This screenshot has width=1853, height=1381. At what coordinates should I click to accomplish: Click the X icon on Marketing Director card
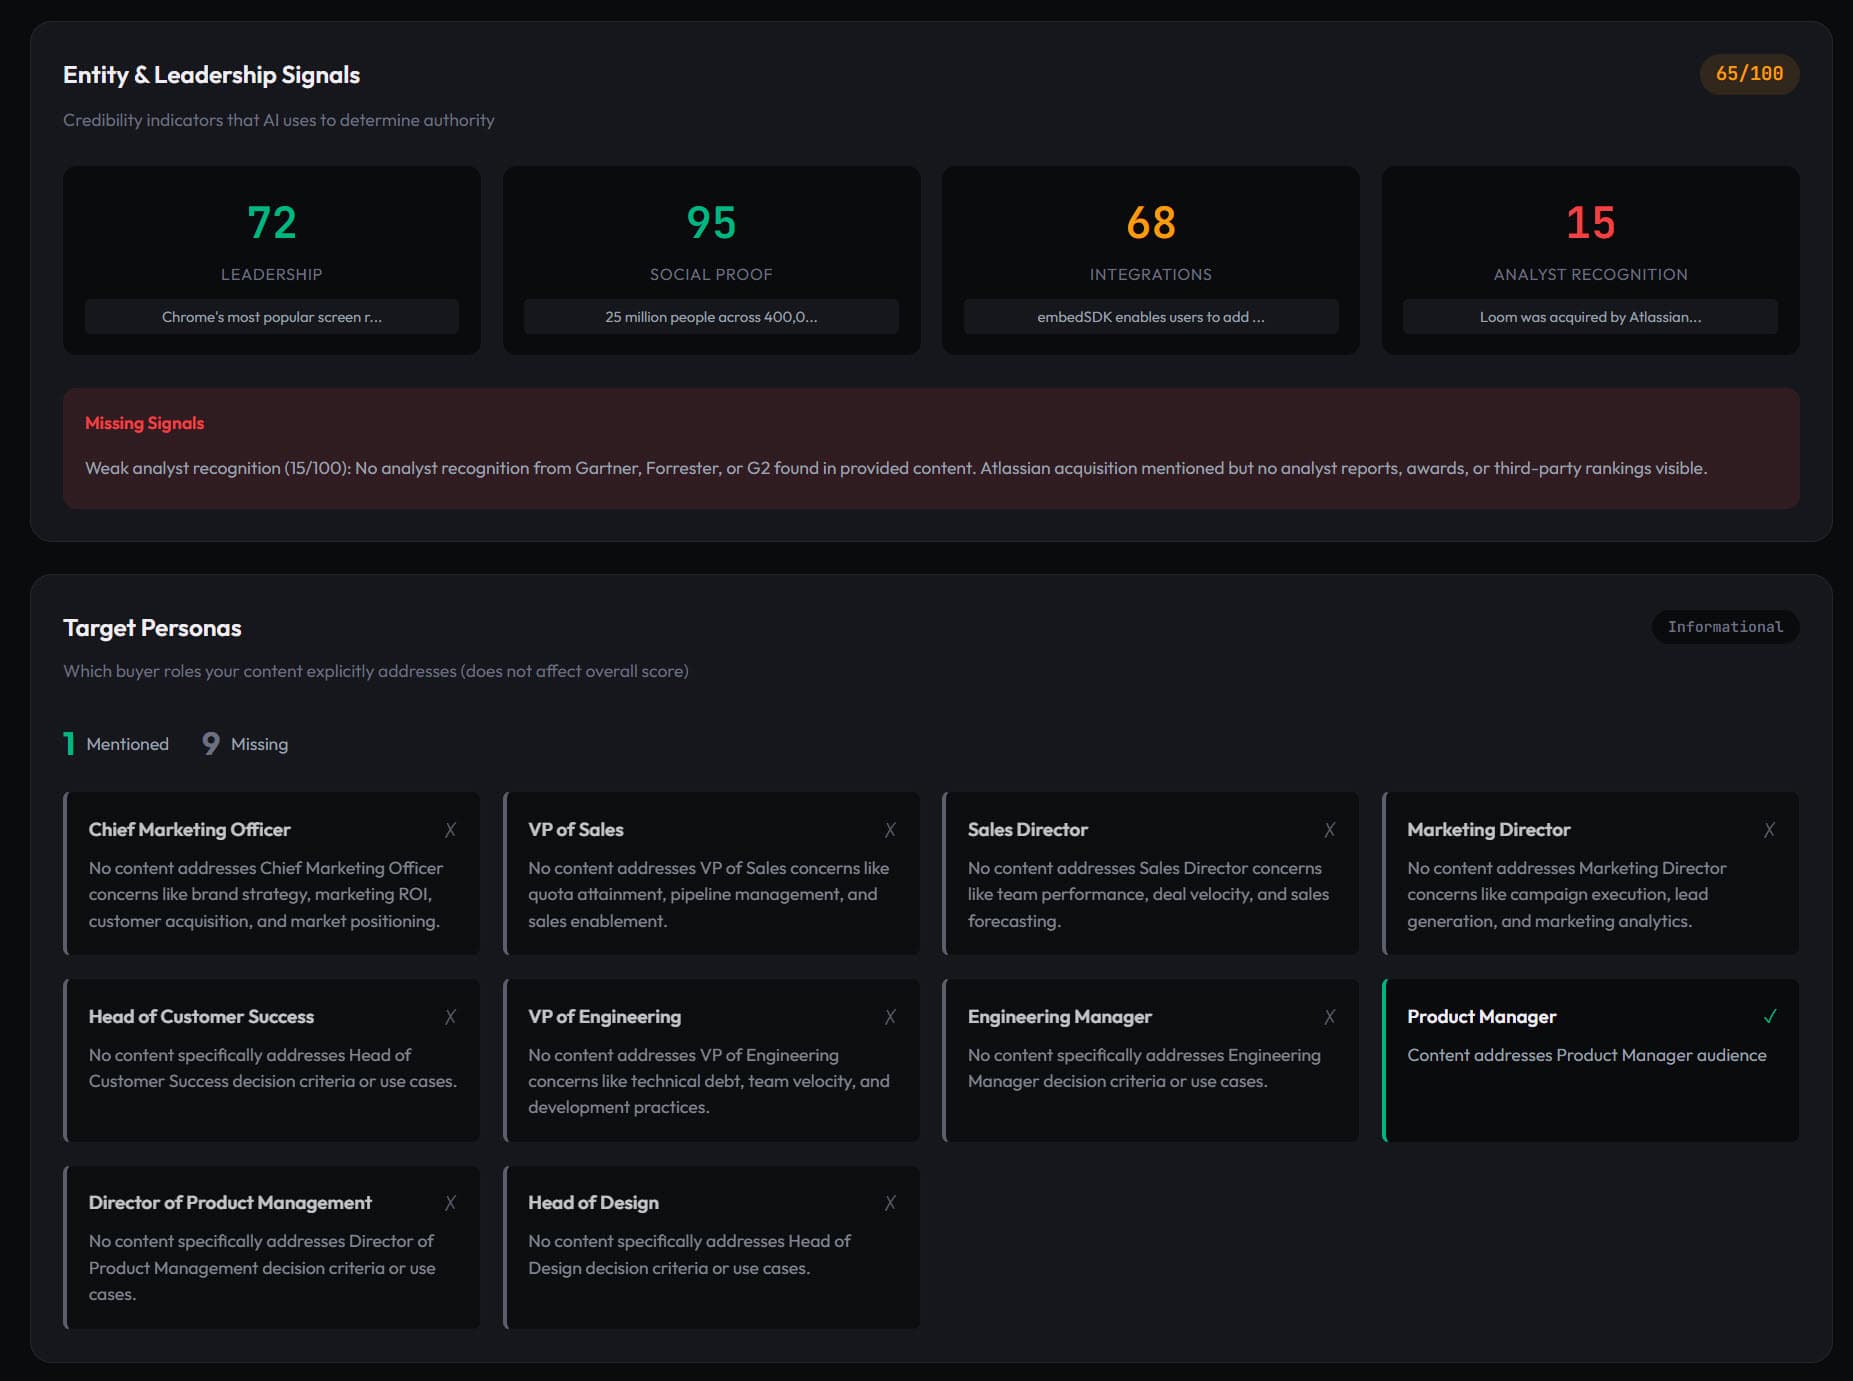click(x=1769, y=830)
